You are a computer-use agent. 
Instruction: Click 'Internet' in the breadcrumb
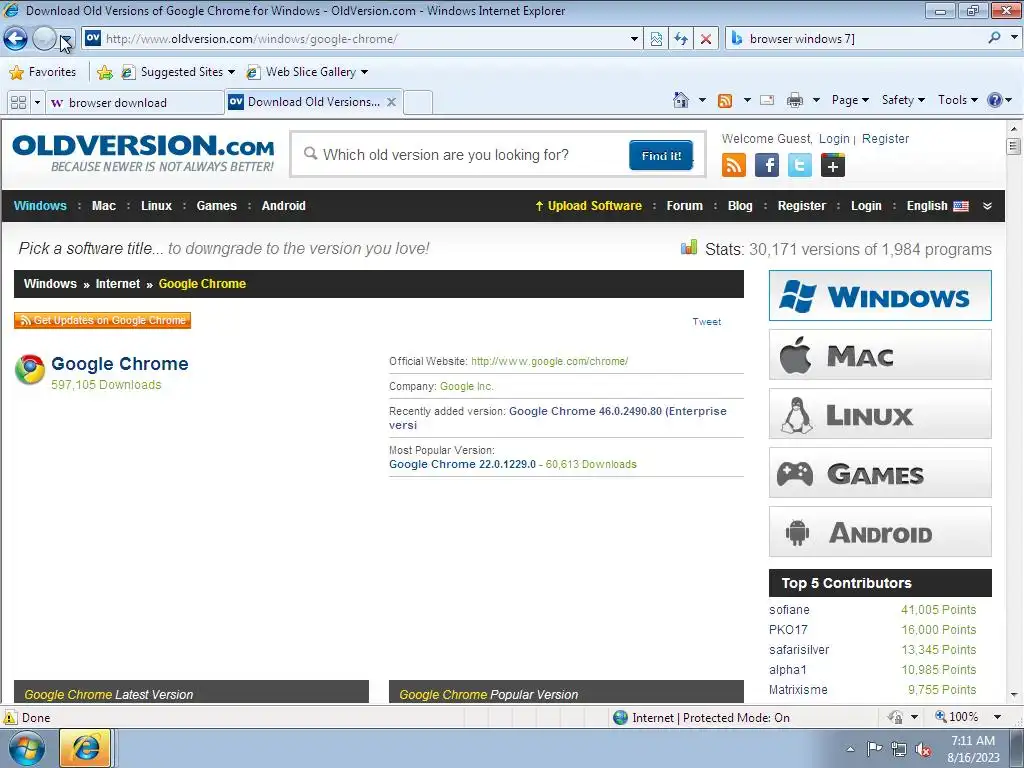point(118,283)
